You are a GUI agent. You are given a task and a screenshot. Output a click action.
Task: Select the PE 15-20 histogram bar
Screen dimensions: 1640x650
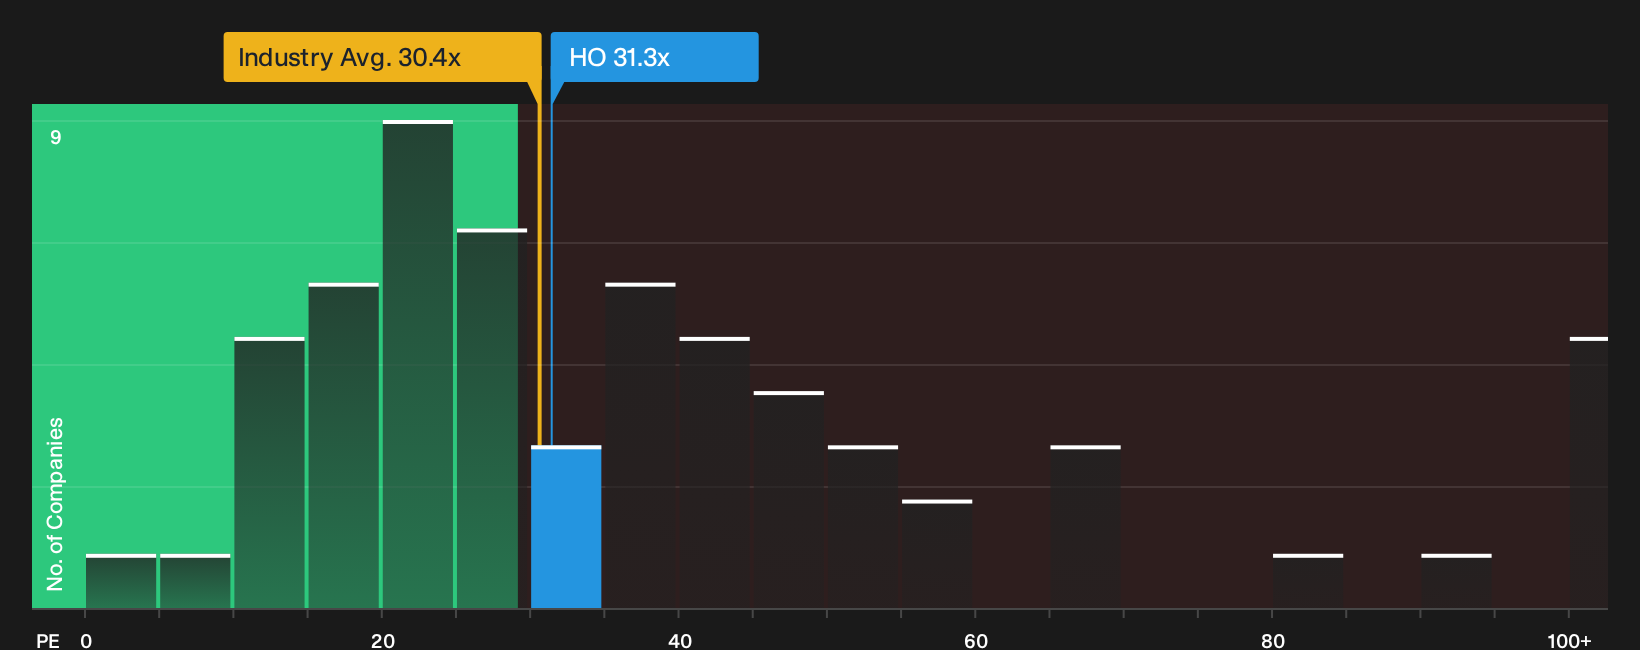click(x=344, y=446)
